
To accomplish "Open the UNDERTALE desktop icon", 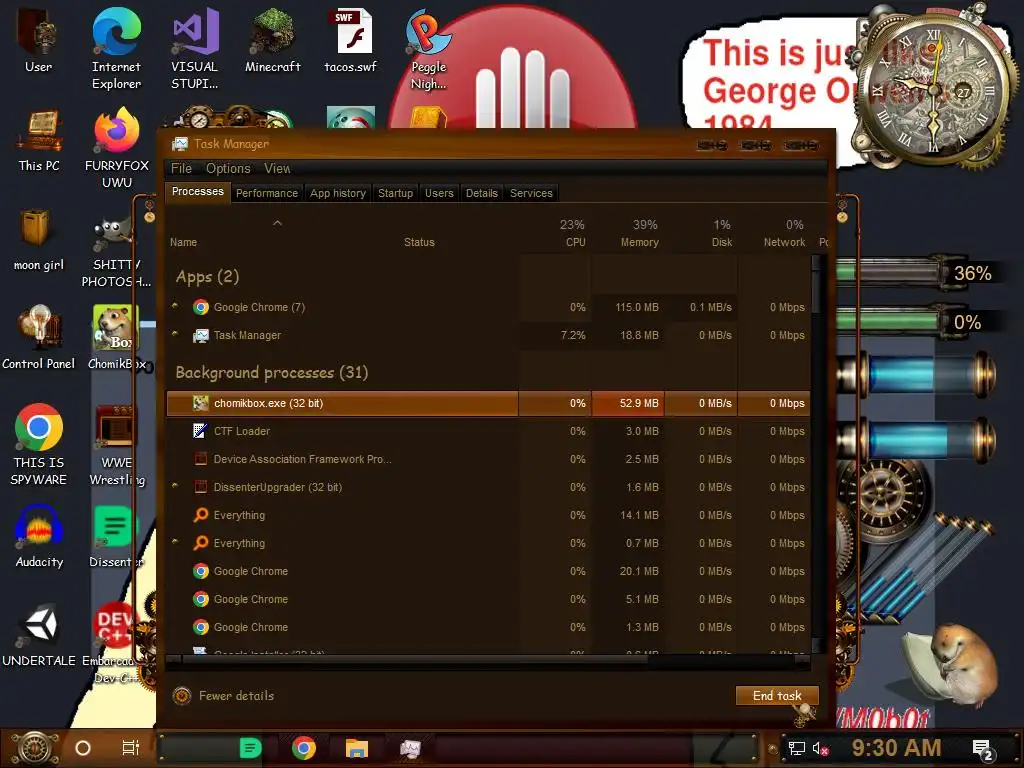I will (39, 635).
